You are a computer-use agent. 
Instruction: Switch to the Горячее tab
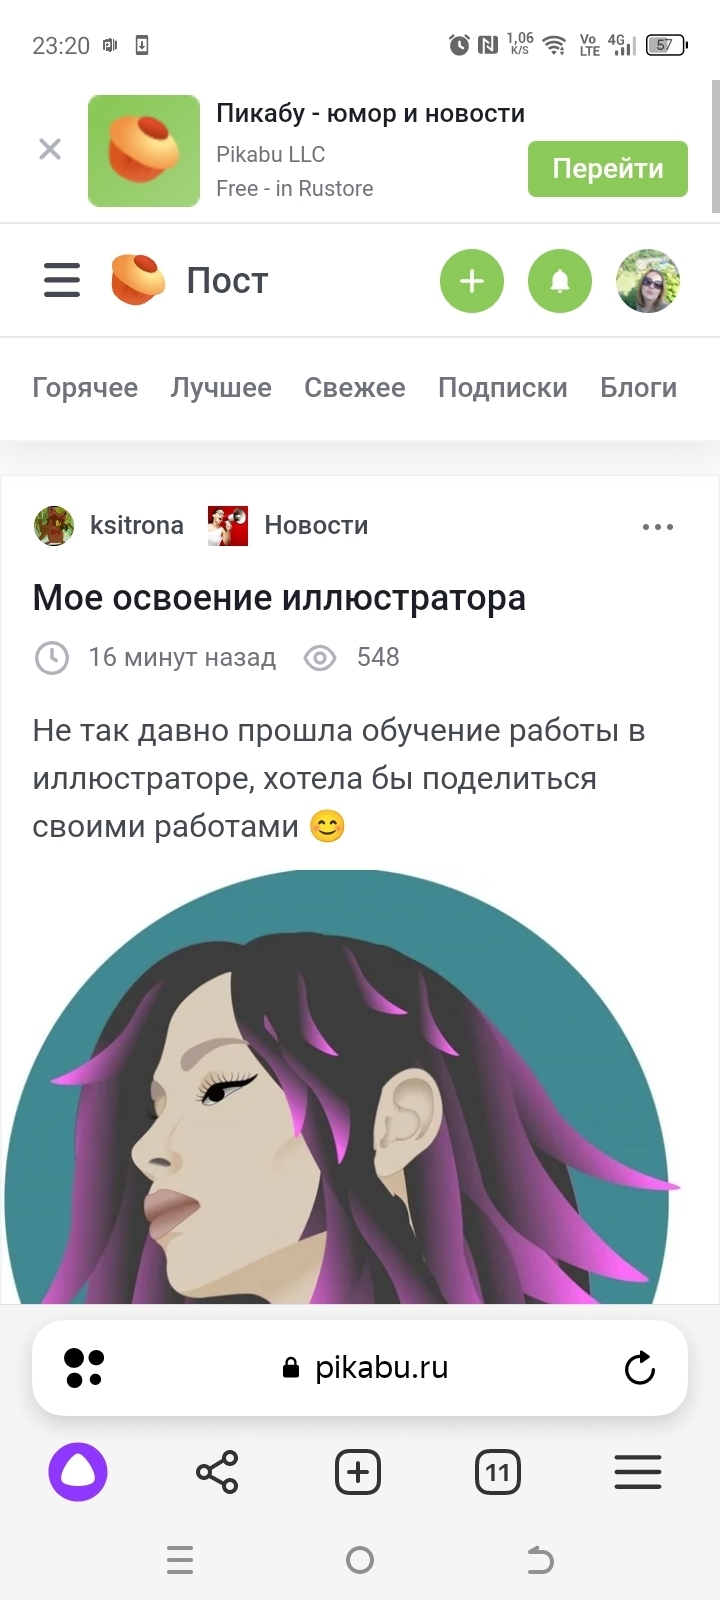click(x=85, y=388)
